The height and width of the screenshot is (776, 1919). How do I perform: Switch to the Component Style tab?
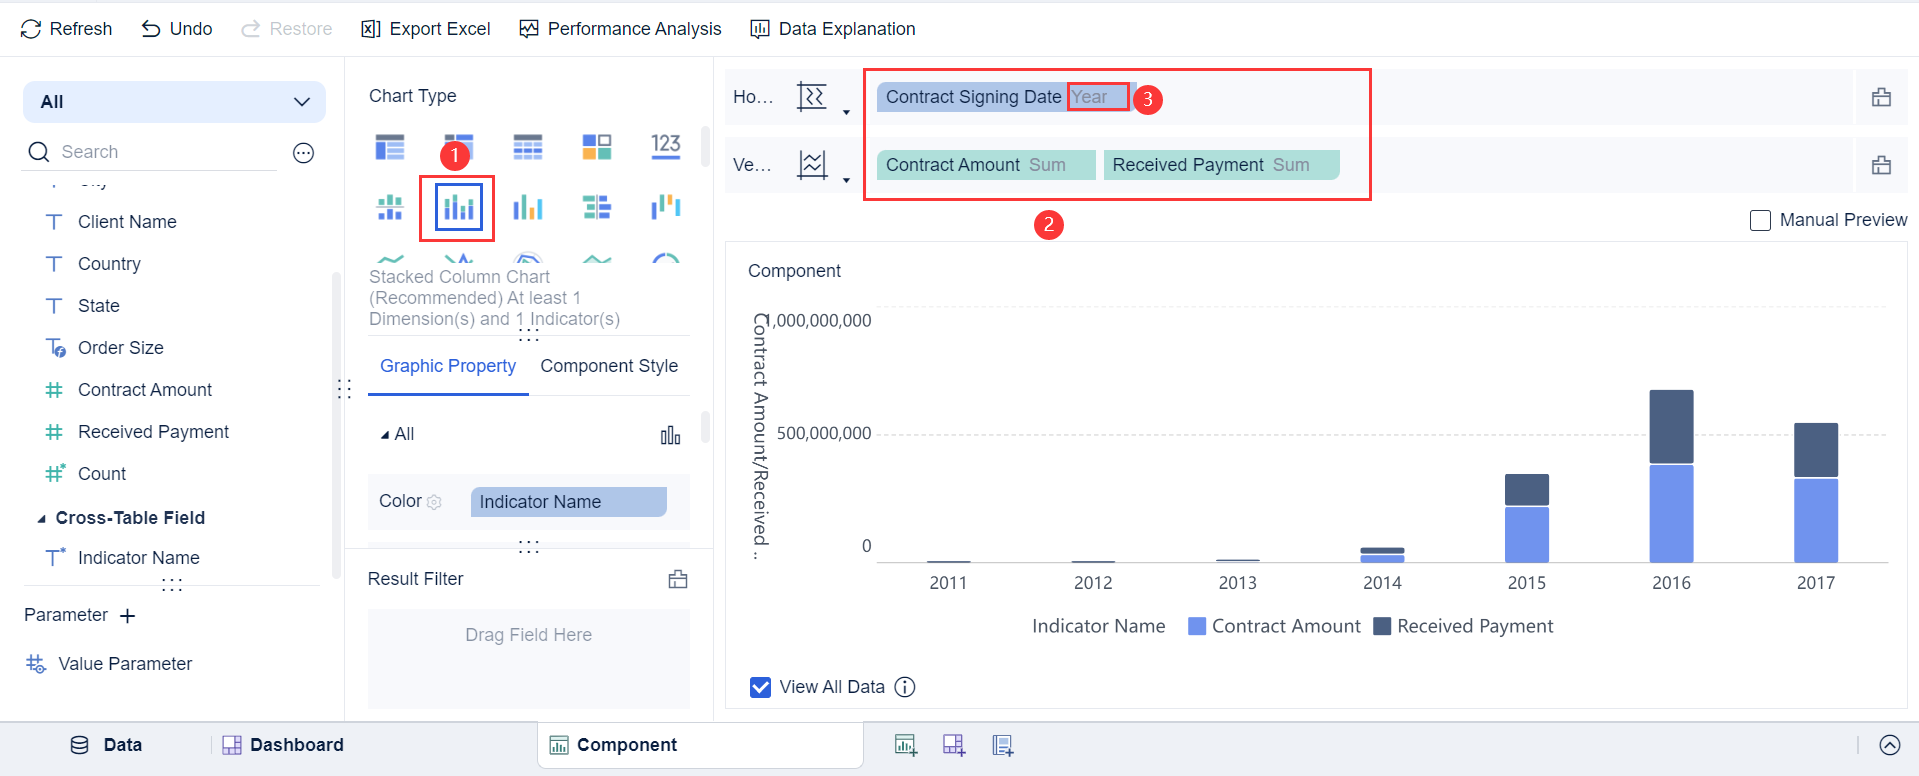click(609, 366)
